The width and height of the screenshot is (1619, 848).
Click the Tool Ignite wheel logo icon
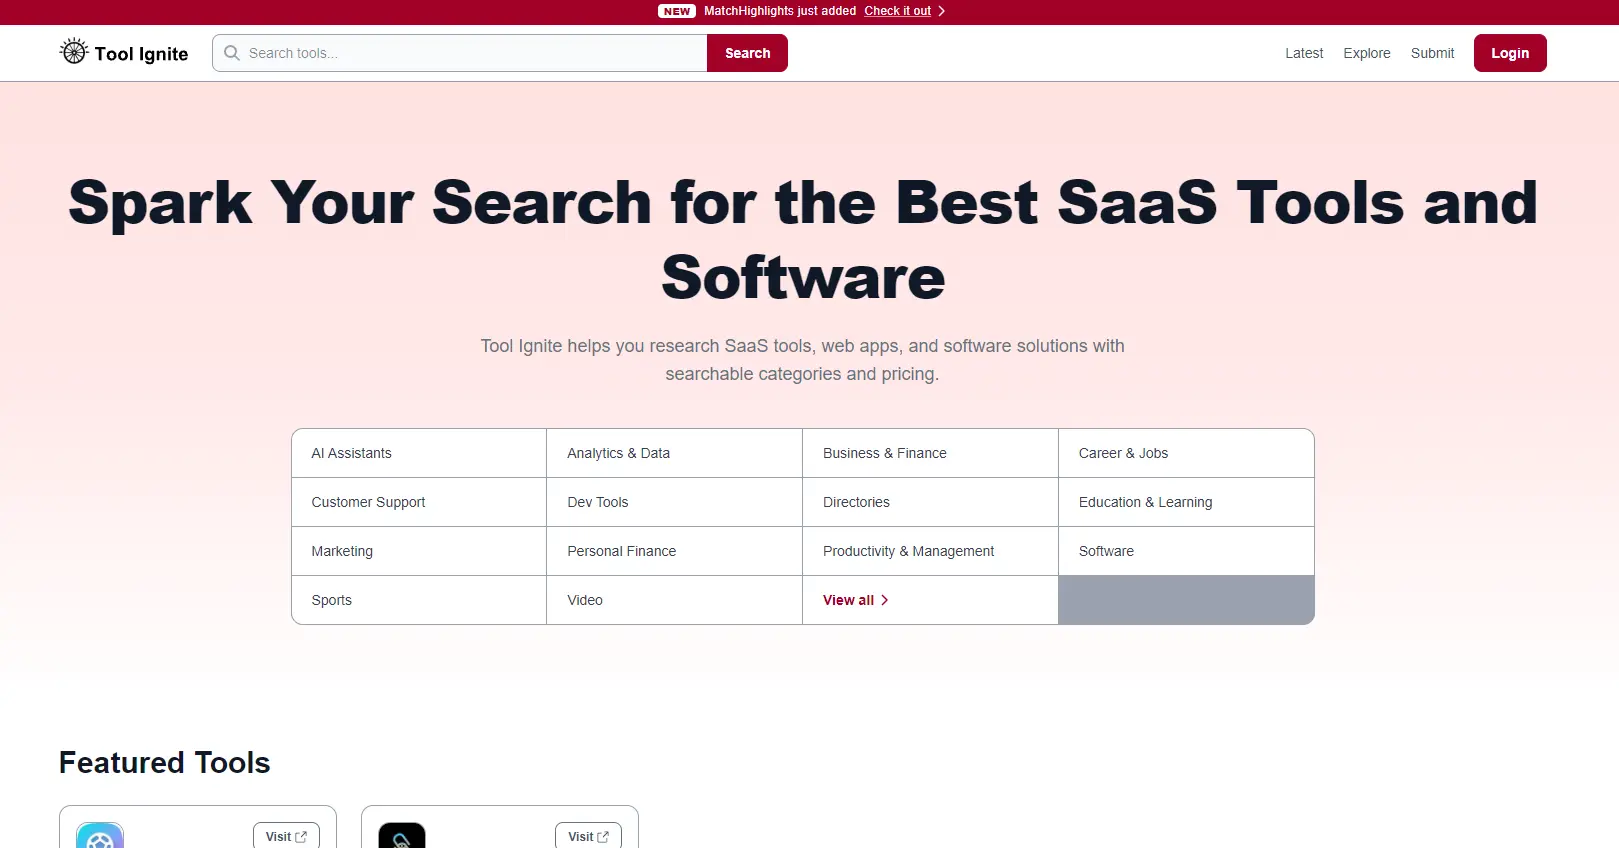coord(74,51)
